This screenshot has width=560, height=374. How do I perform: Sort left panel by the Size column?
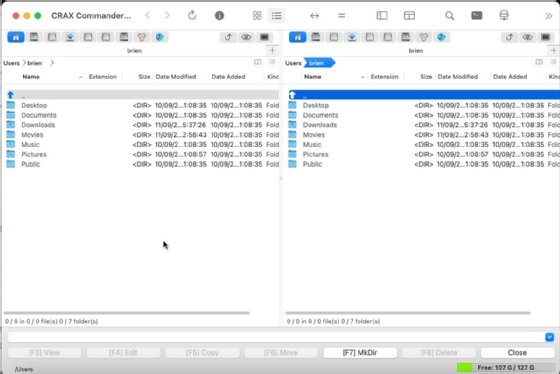[x=144, y=77]
